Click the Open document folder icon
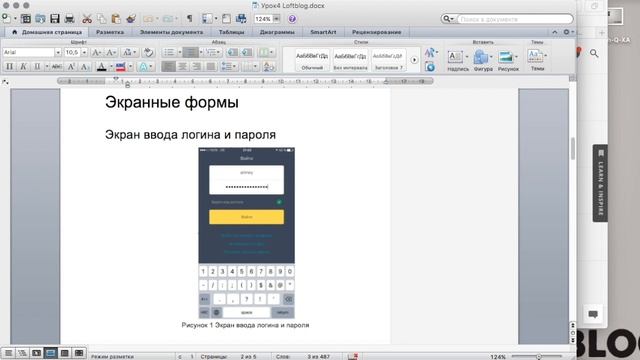Image resolution: width=640 pixels, height=360 pixels. pos(40,19)
